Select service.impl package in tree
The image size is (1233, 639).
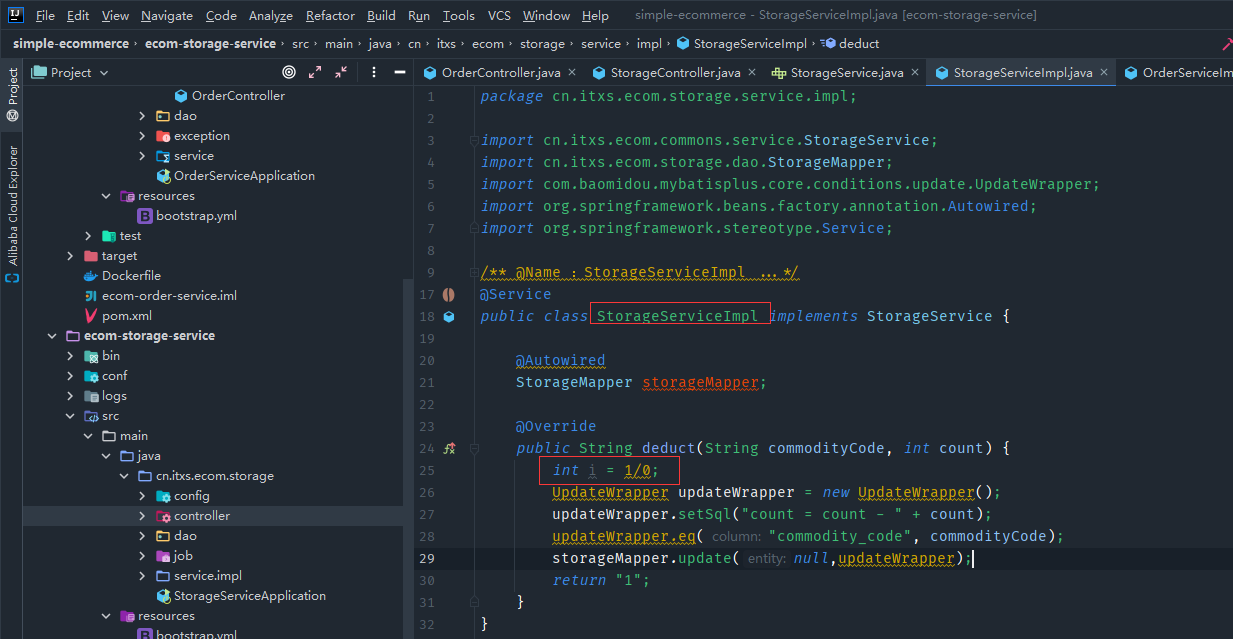coord(208,575)
